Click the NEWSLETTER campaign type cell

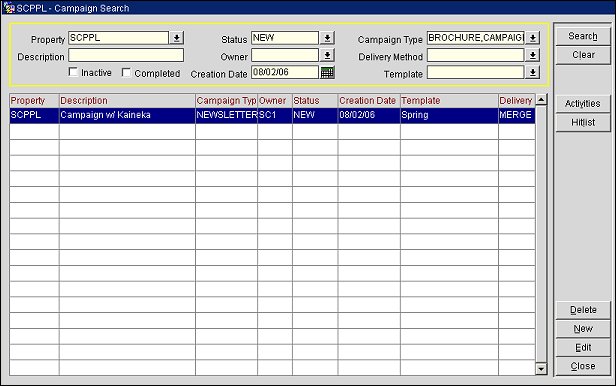[226, 115]
